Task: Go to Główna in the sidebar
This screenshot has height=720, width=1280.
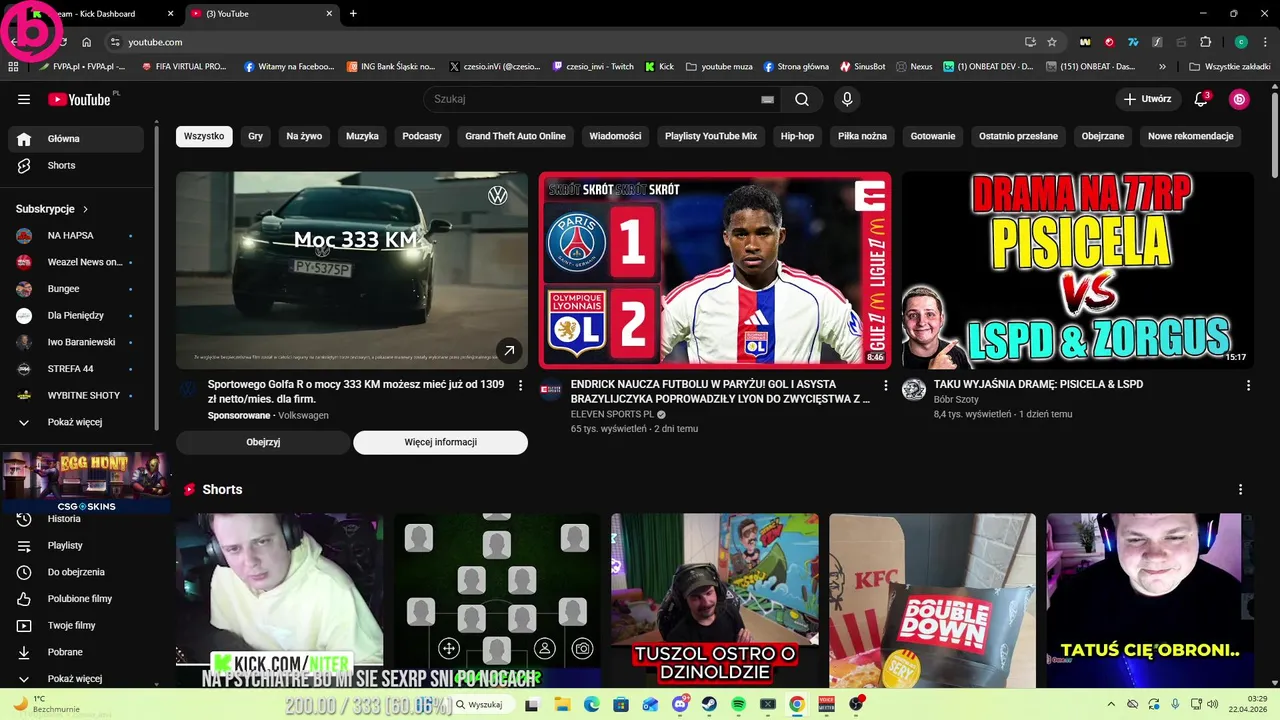Action: coord(76,139)
